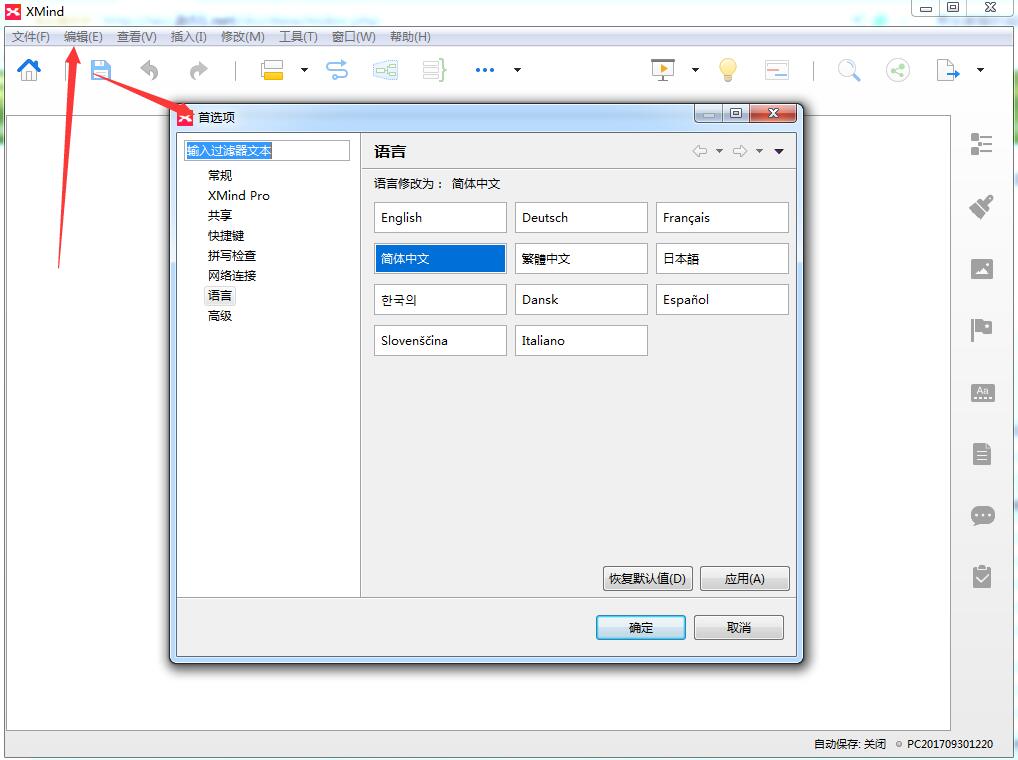Open the 插入(I) menu
Viewport: 1018px width, 760px height.
(188, 37)
